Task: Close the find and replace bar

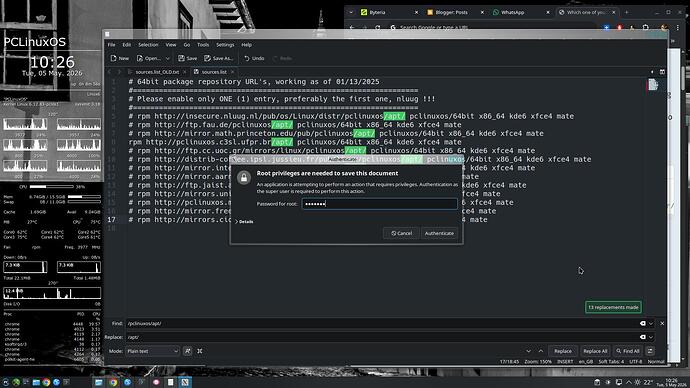Action: [662, 323]
